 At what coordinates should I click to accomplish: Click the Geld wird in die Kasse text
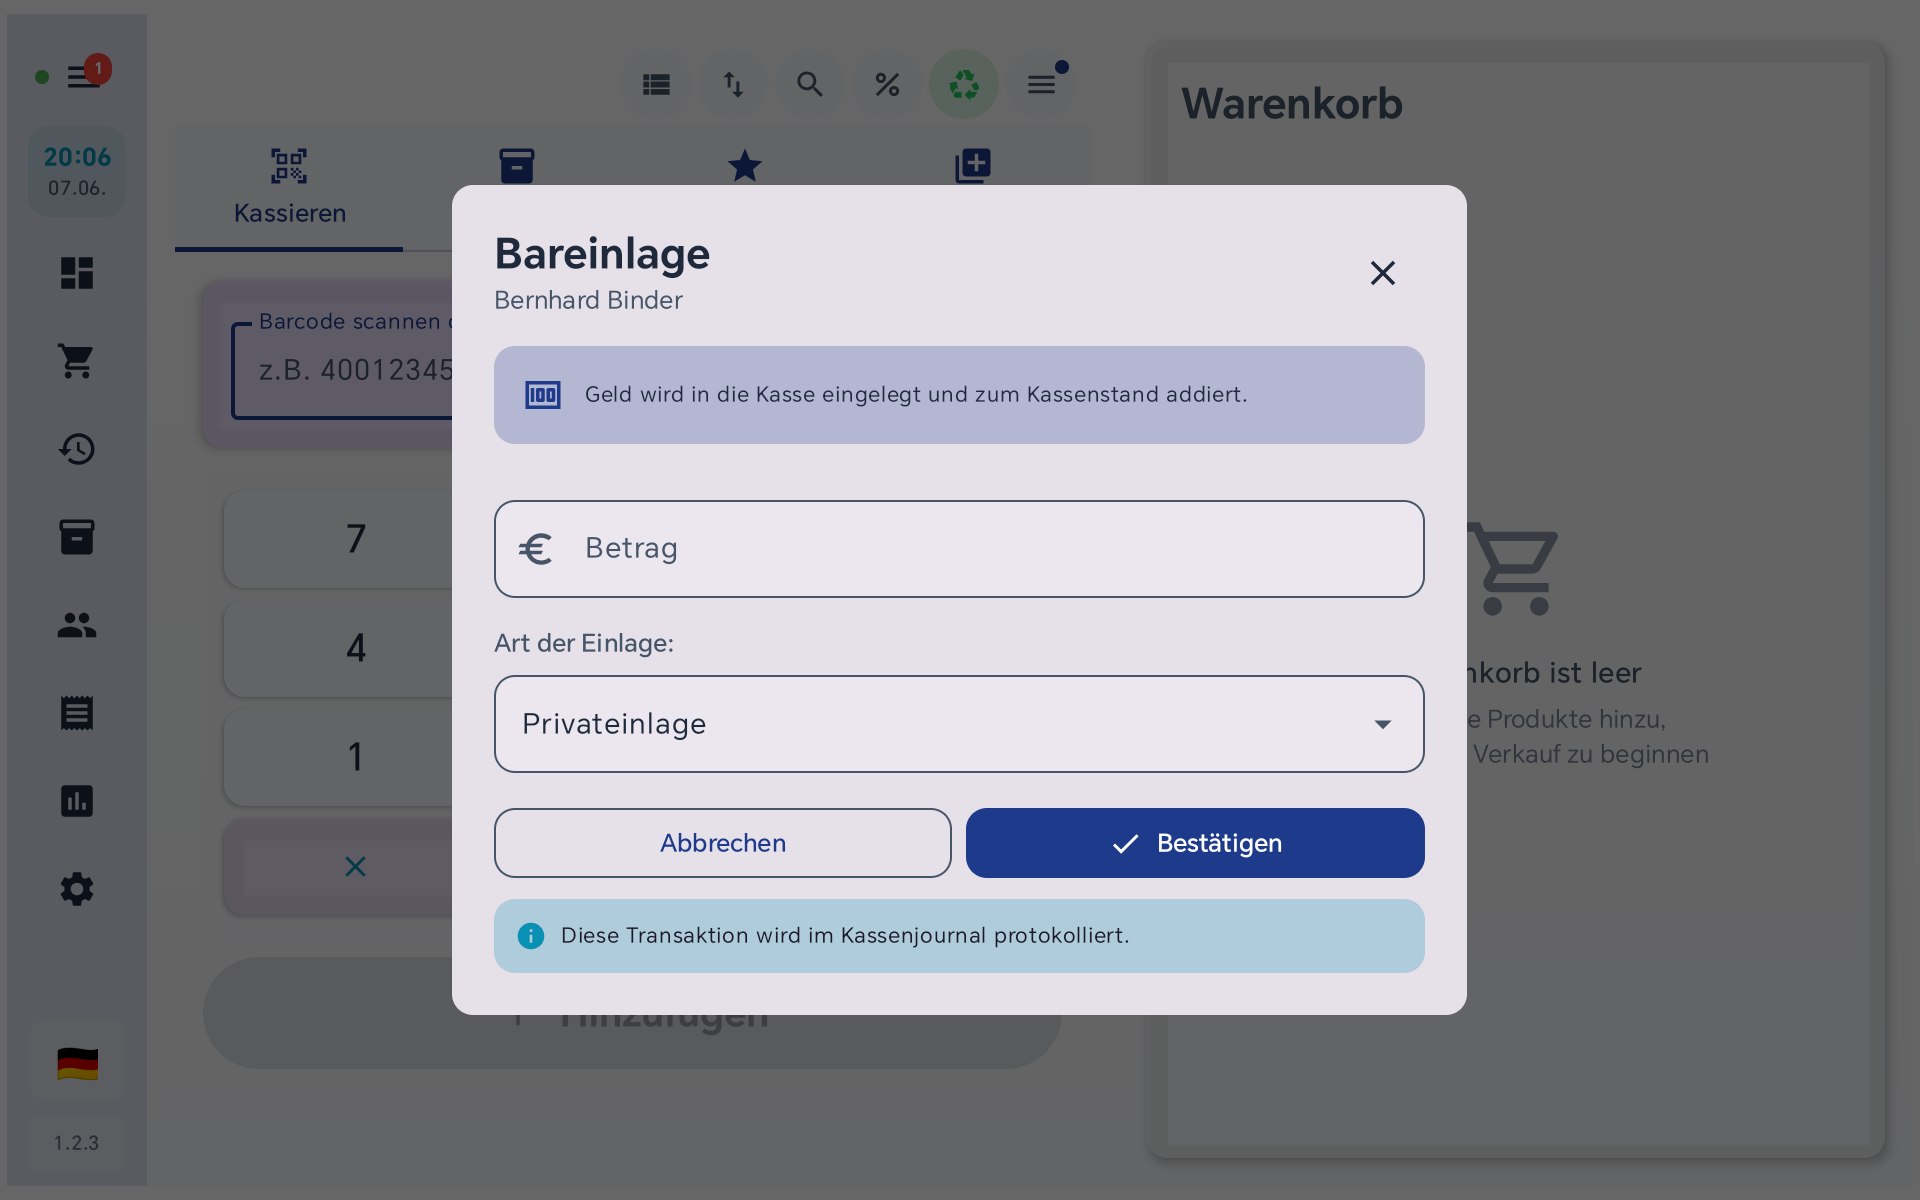coord(916,395)
